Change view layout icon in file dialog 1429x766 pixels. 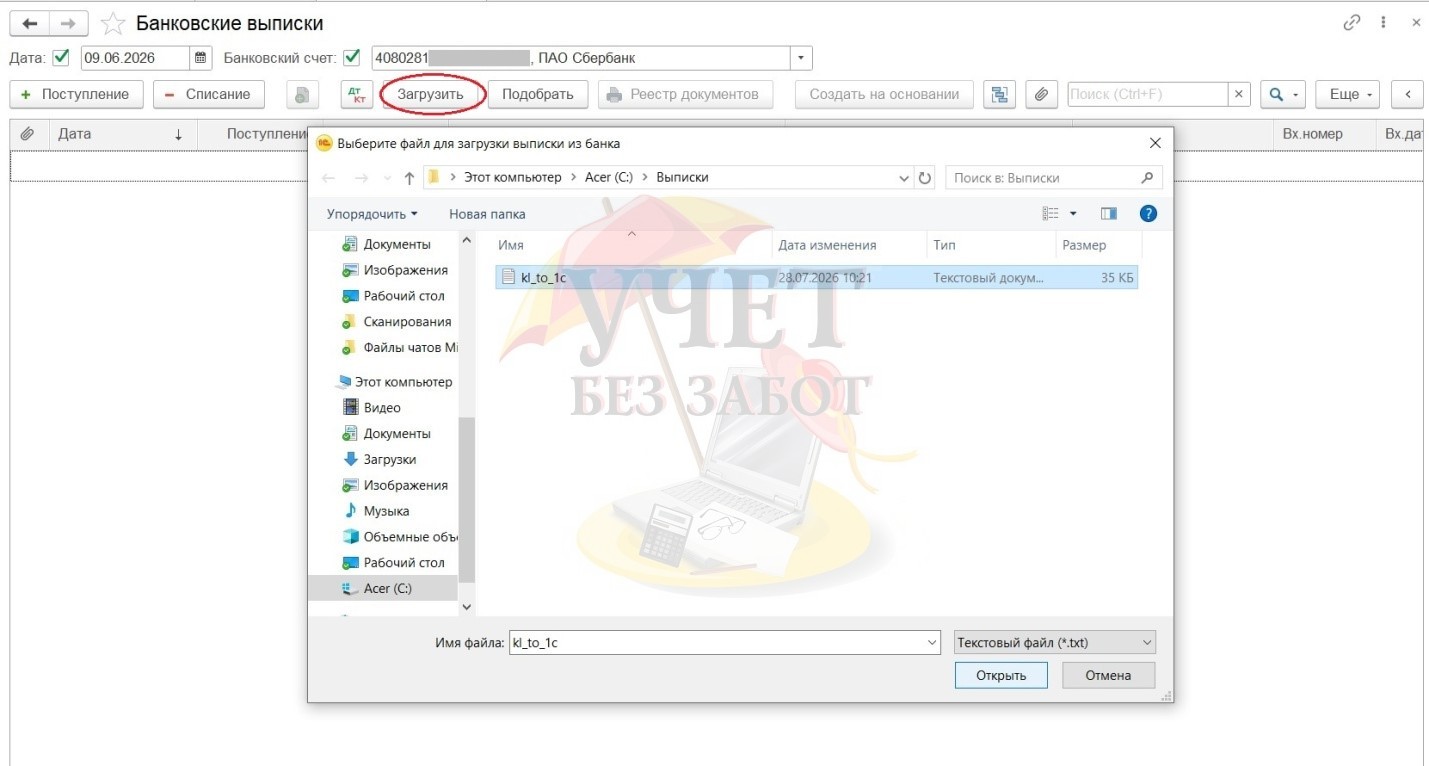click(x=1051, y=214)
